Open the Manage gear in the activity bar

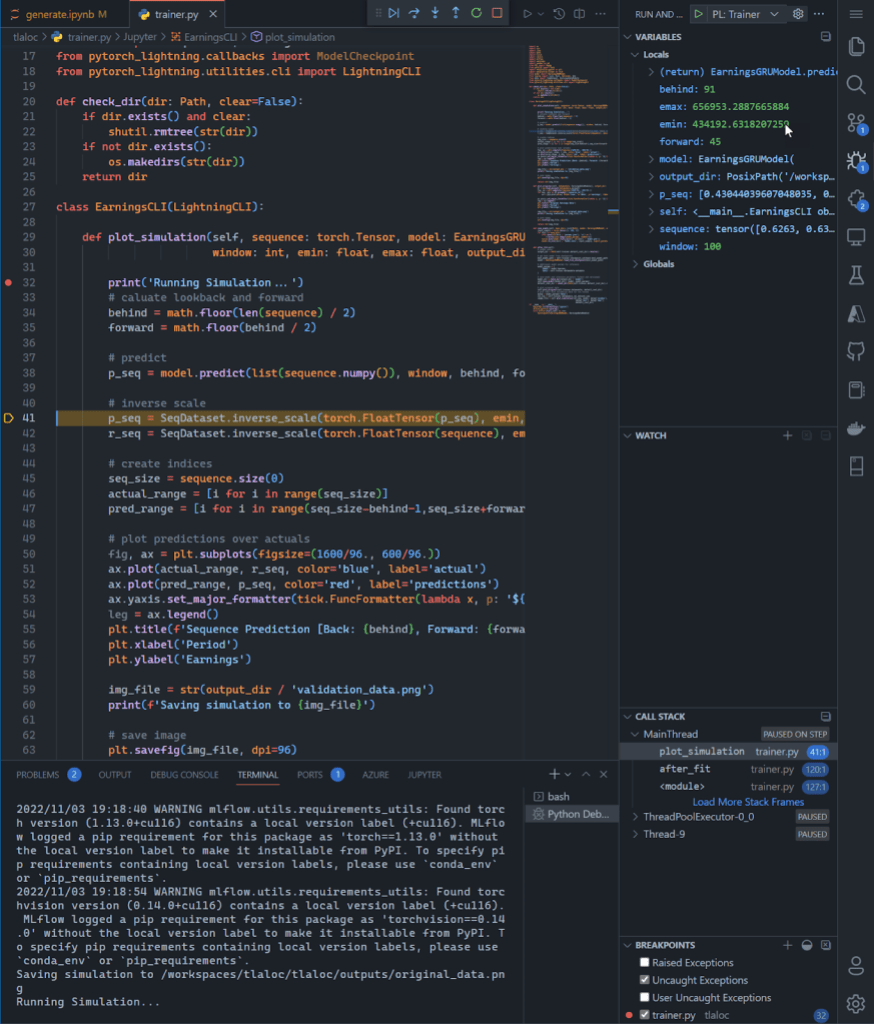click(x=856, y=1004)
